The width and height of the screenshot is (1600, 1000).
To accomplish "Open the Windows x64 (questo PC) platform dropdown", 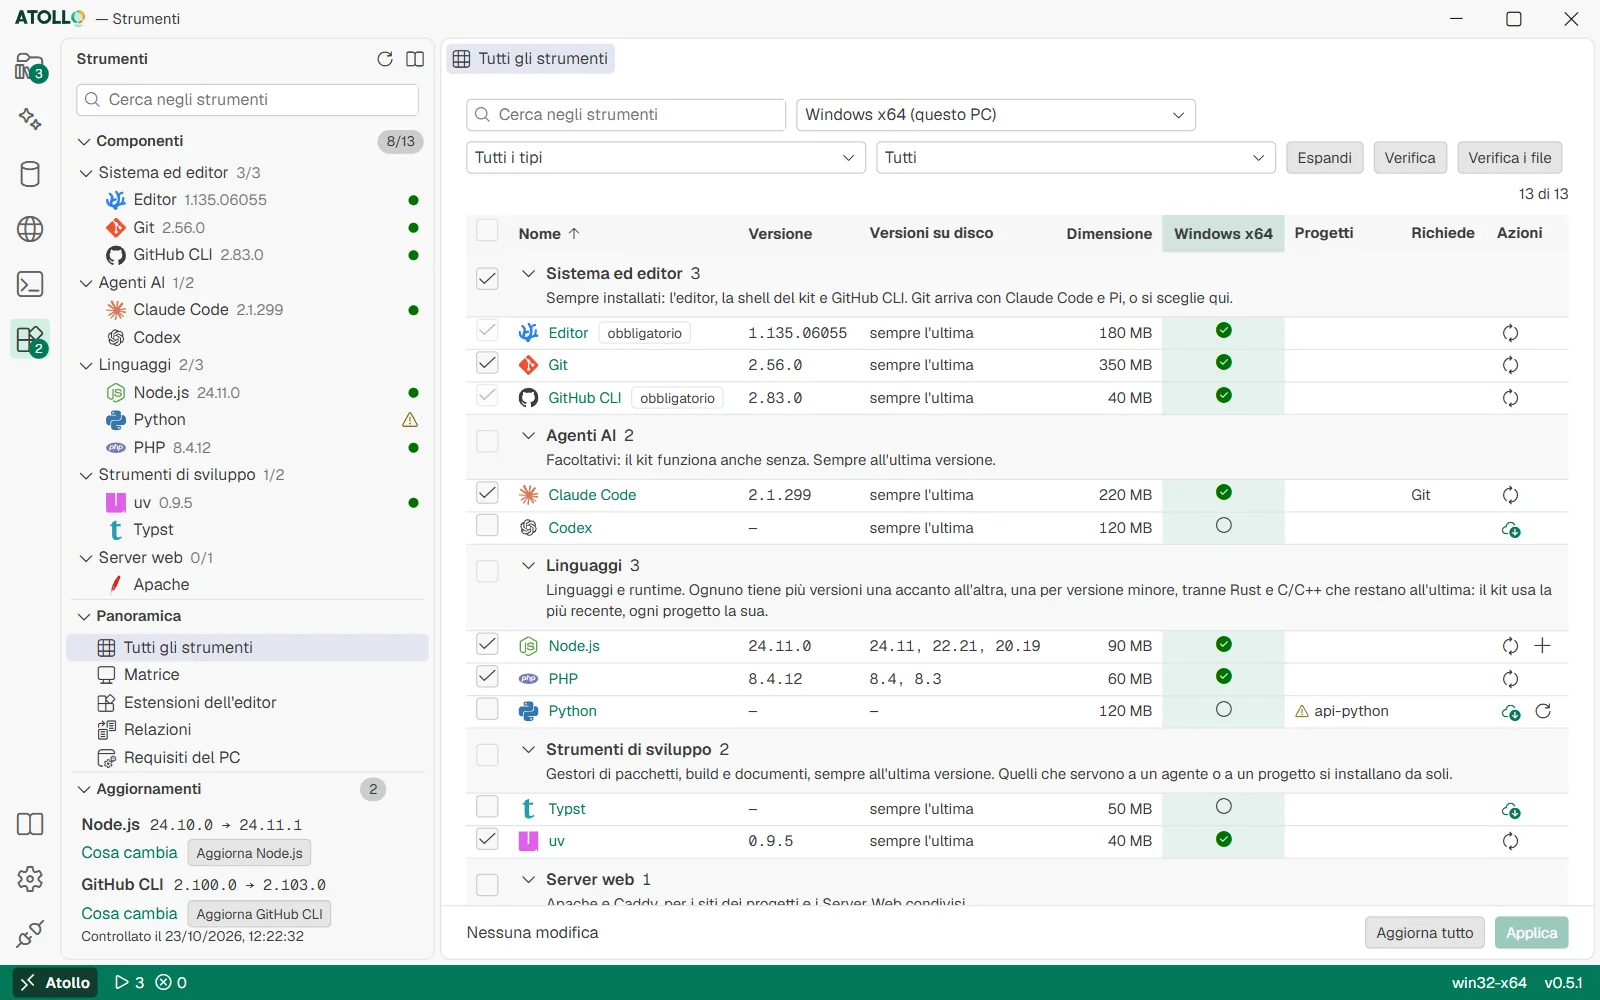I will [x=995, y=115].
